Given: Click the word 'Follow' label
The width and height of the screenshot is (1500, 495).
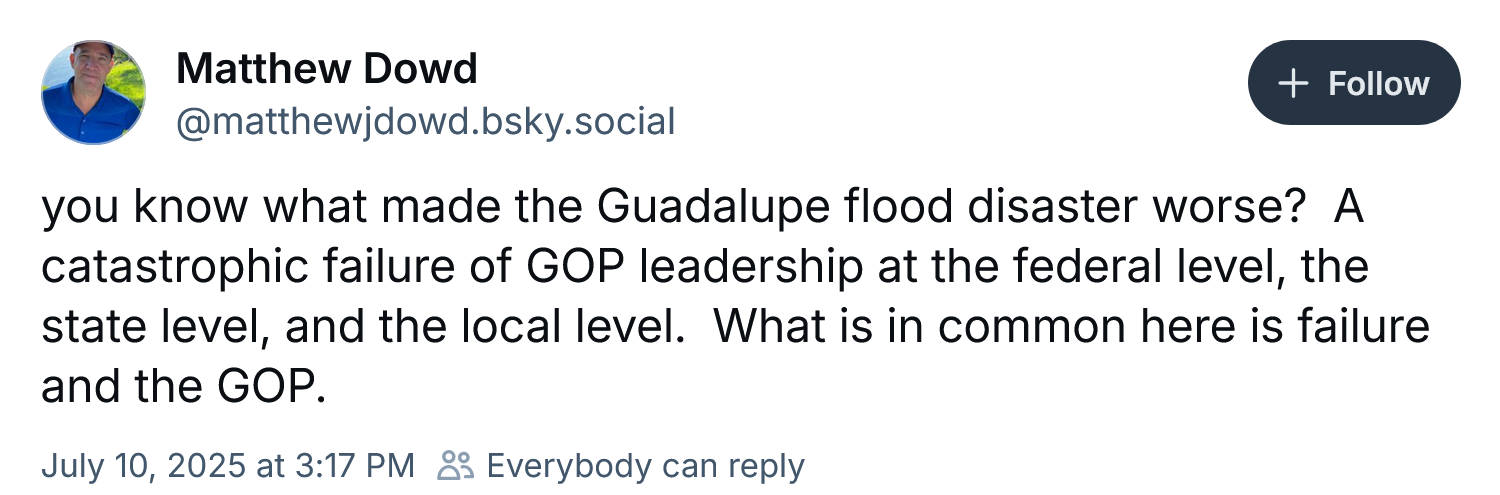Looking at the screenshot, I should click(x=1379, y=83).
